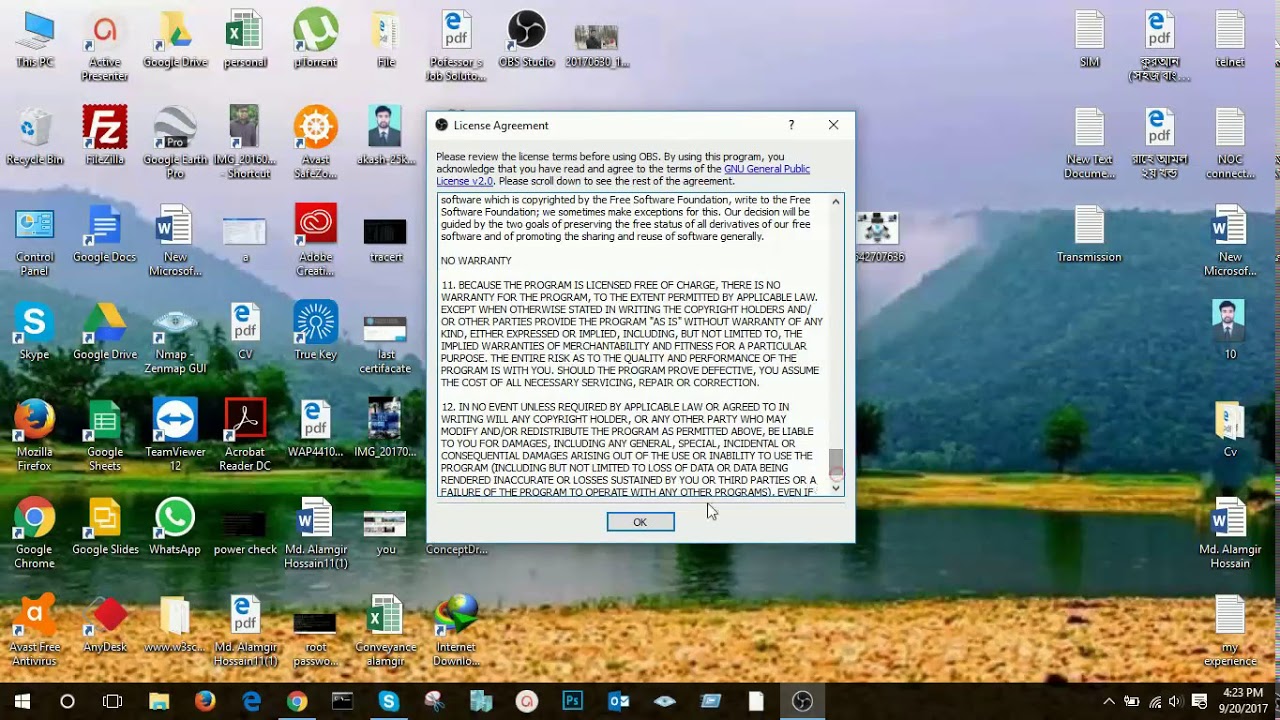Select Google Slides desktop shortcut
This screenshot has width=1280, height=720.
pos(104,527)
